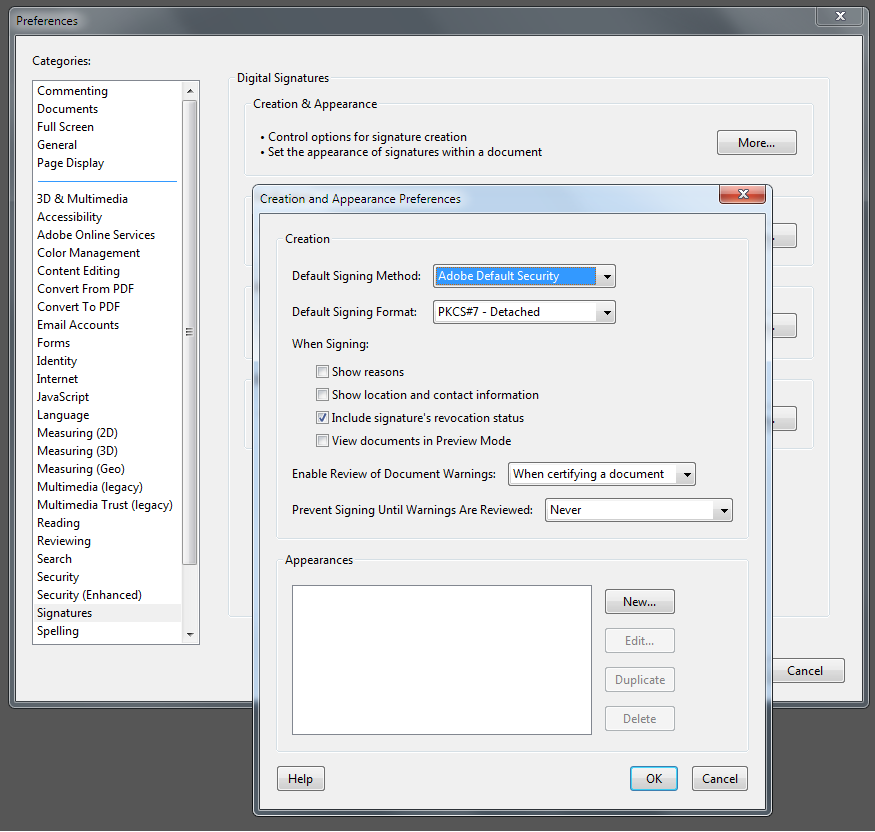Click the Categories list scroll up arrow

(190, 90)
